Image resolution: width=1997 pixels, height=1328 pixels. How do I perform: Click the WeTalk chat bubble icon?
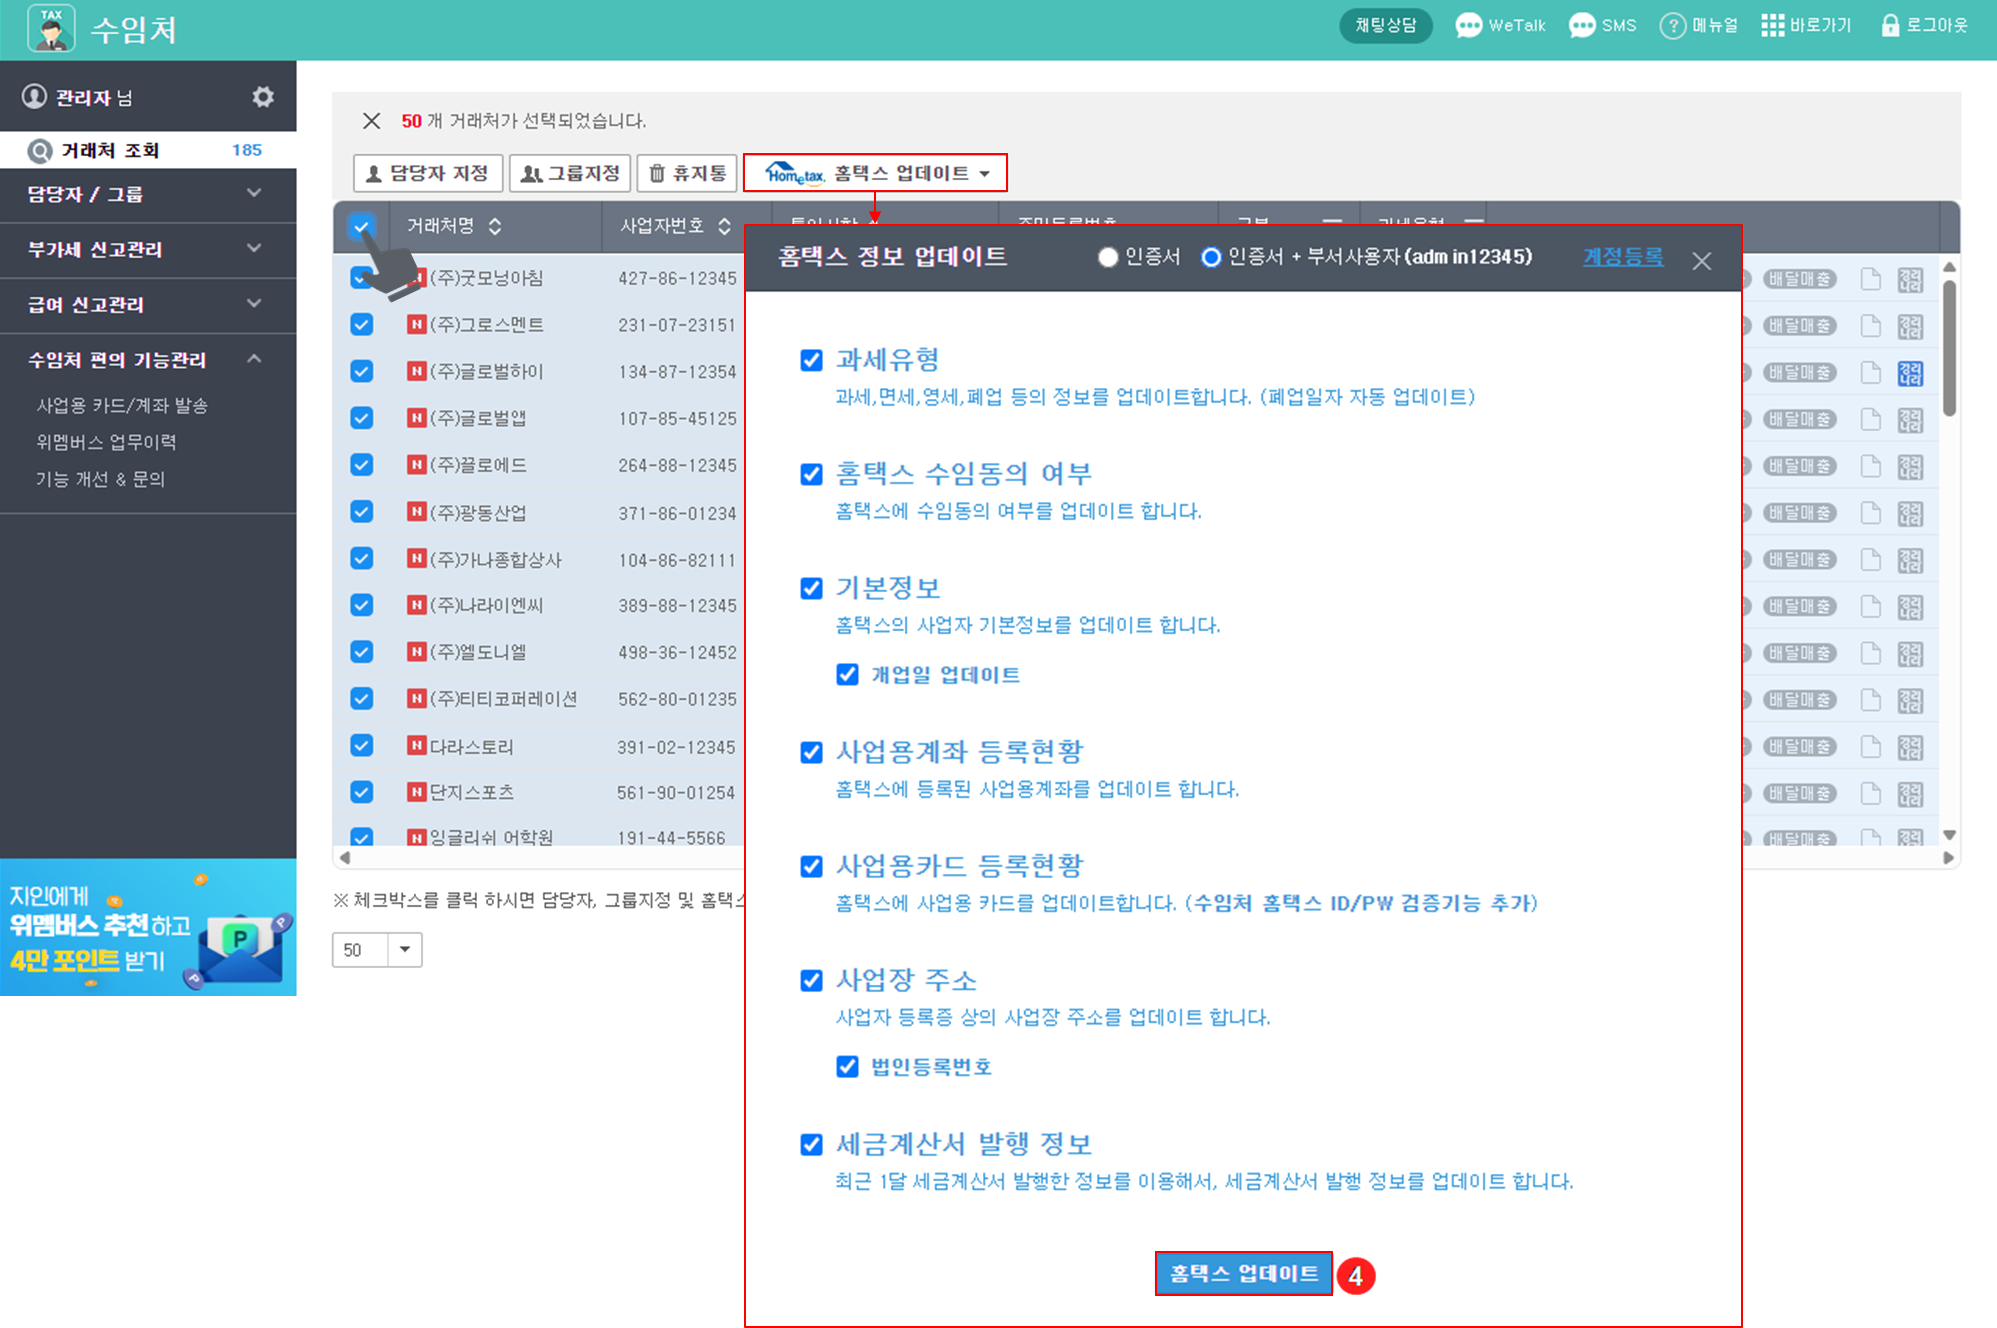point(1468,26)
